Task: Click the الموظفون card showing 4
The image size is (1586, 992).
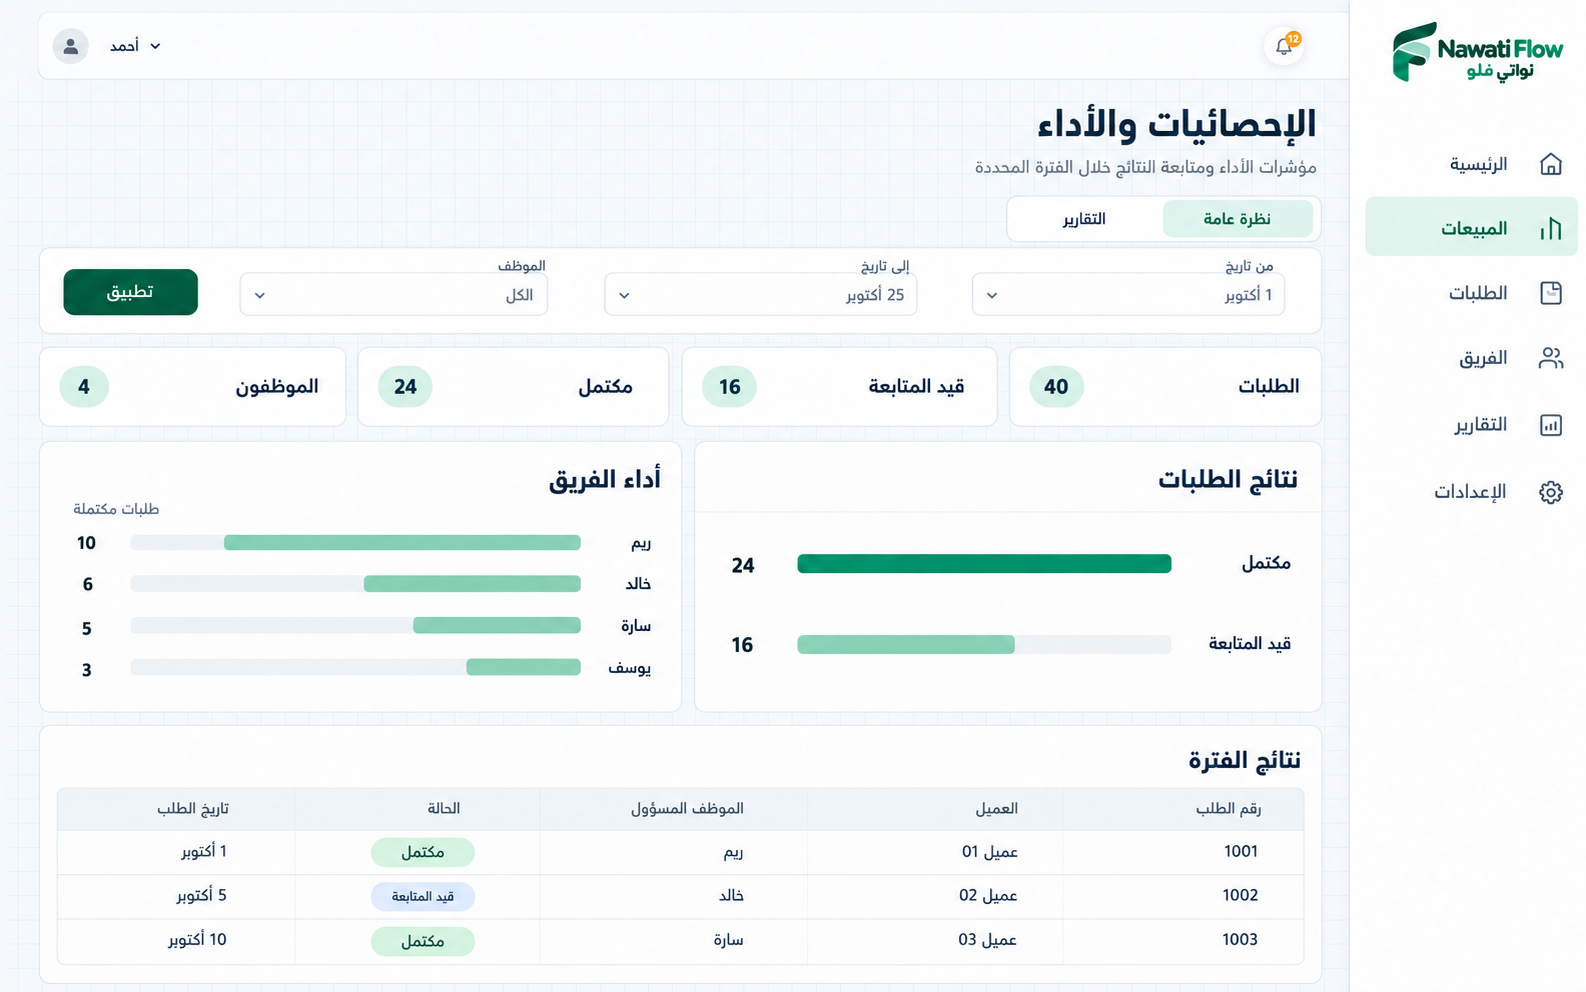Action: pyautogui.click(x=193, y=387)
